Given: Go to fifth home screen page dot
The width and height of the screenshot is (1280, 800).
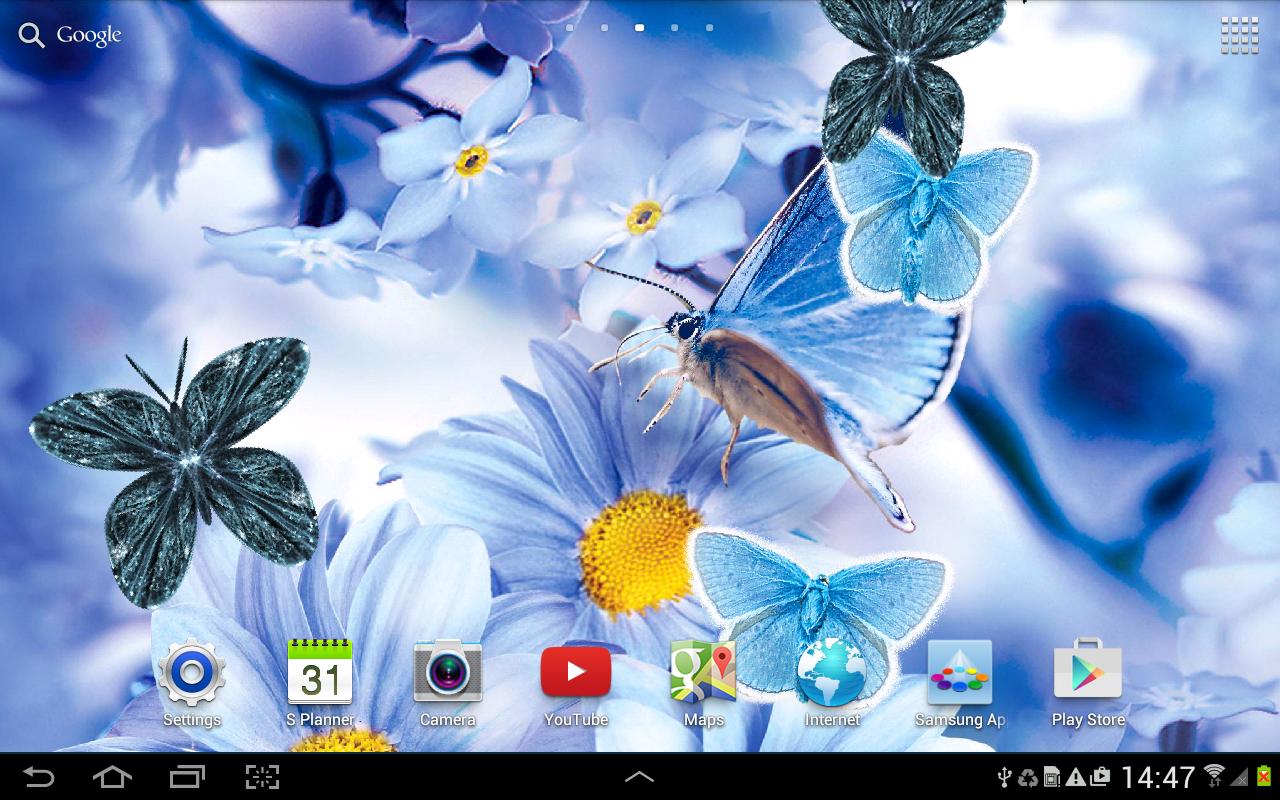Looking at the screenshot, I should (710, 28).
